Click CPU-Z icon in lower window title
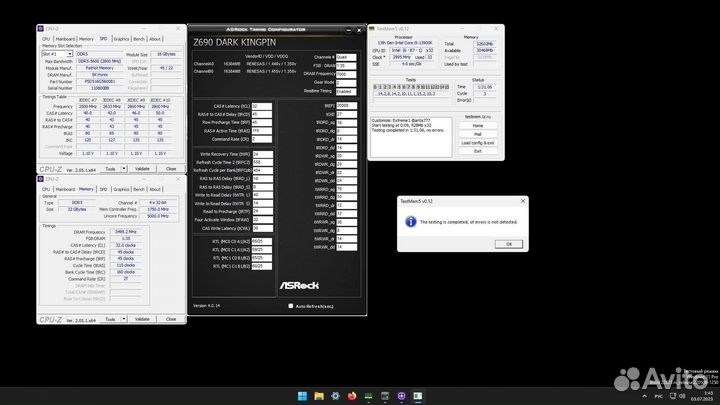Image resolution: width=720 pixels, height=405 pixels. 40,179
